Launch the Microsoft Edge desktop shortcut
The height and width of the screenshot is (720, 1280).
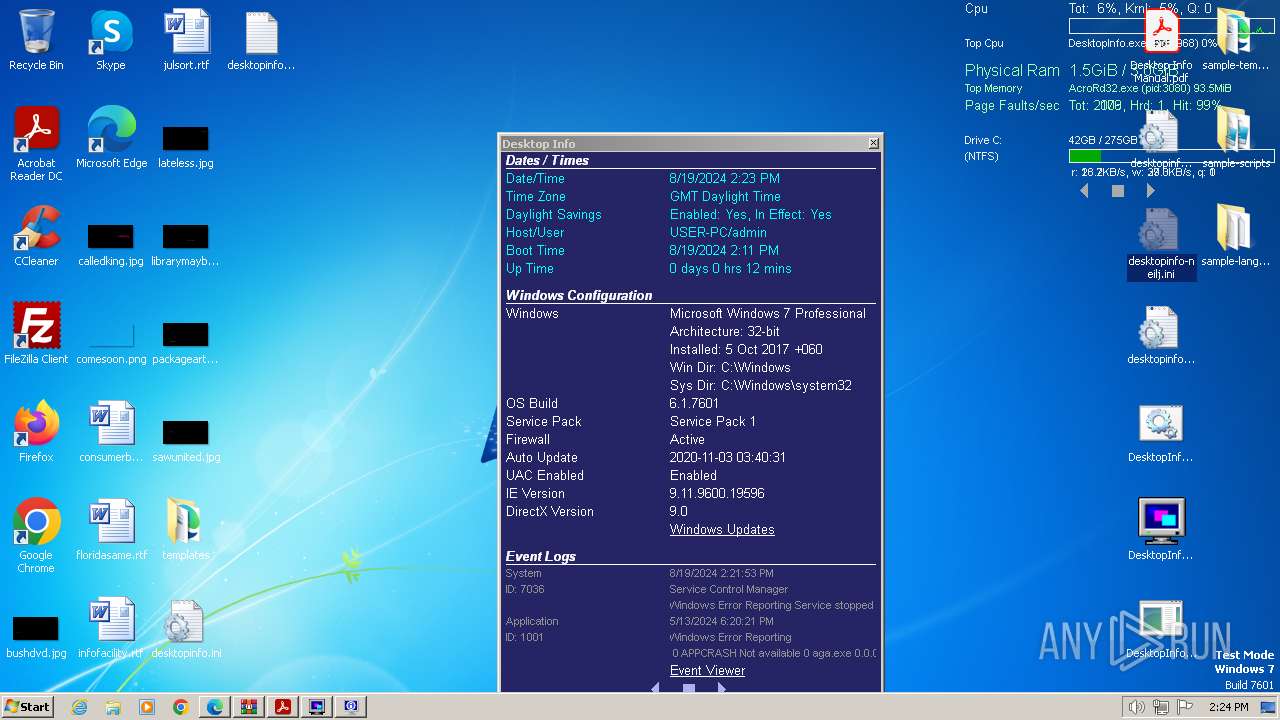click(111, 137)
